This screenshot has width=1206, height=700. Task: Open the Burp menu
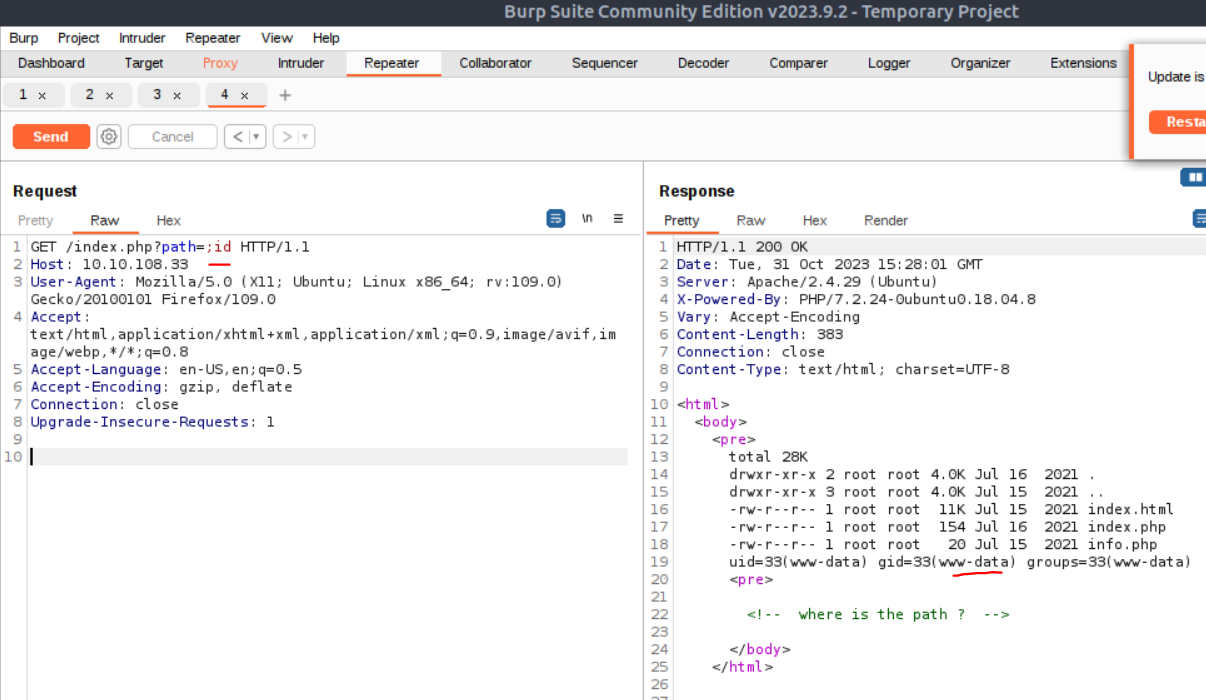pyautogui.click(x=24, y=38)
